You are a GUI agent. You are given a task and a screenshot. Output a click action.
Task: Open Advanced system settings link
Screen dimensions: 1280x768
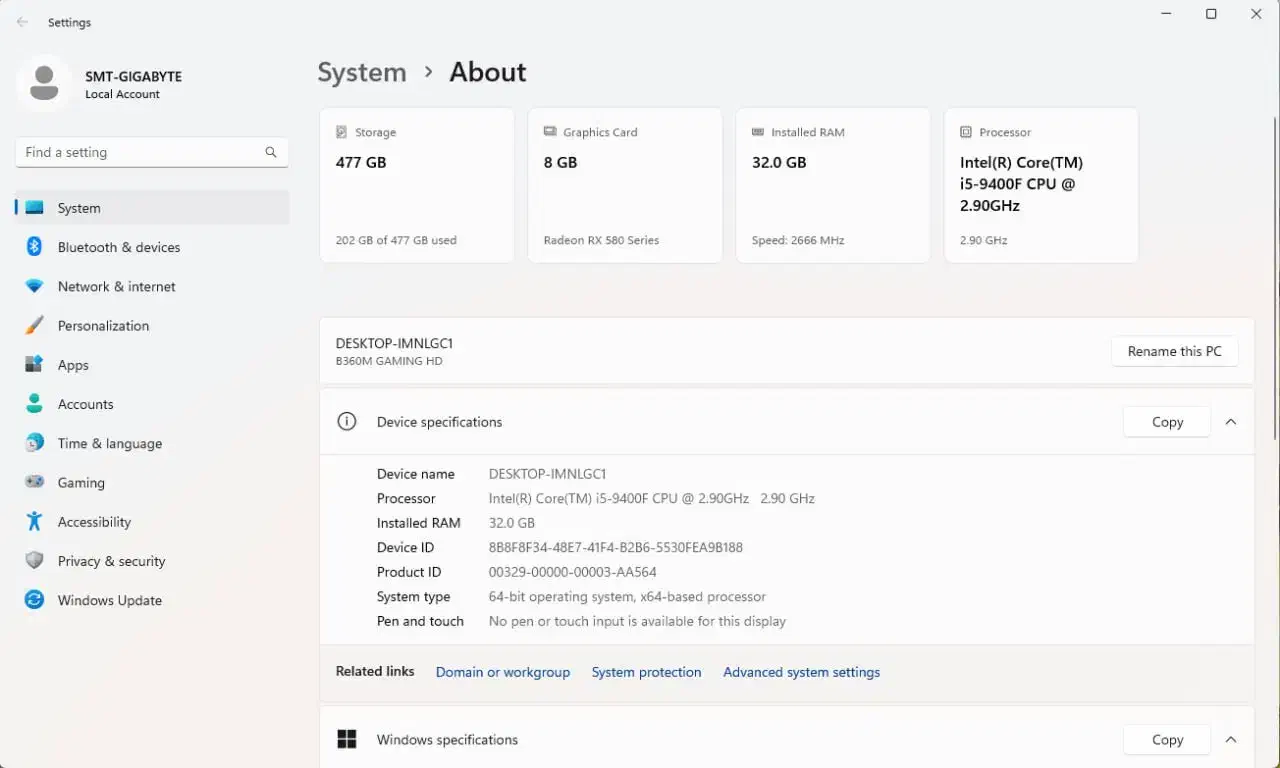click(x=801, y=672)
